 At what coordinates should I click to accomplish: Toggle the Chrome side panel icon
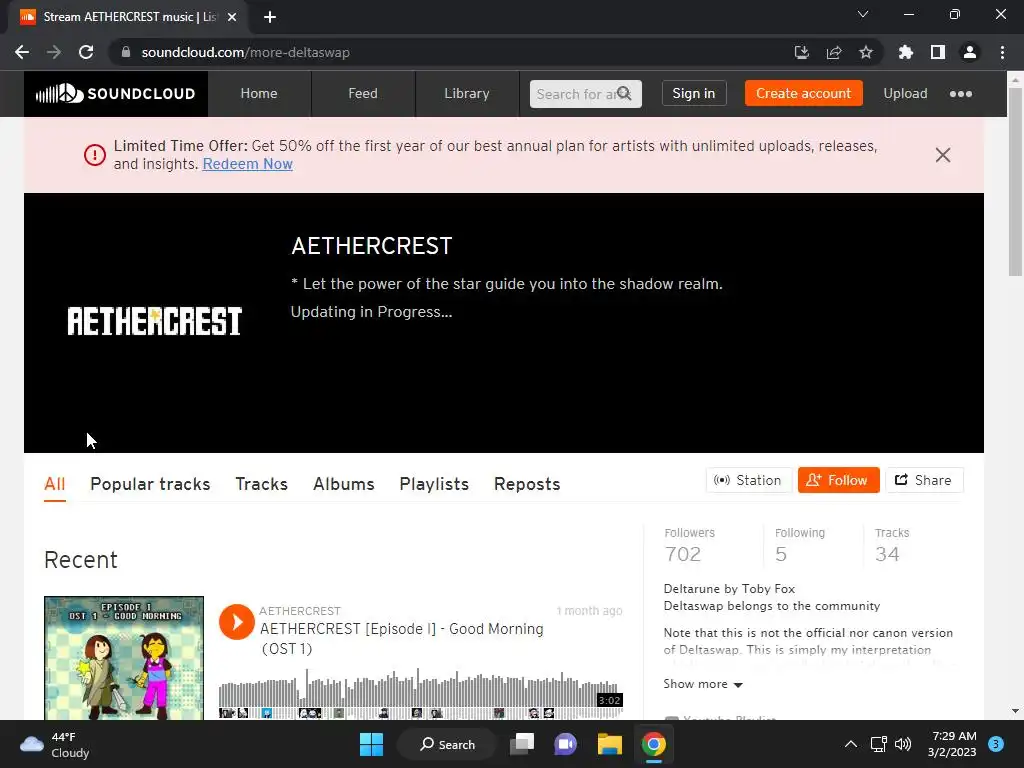(938, 52)
